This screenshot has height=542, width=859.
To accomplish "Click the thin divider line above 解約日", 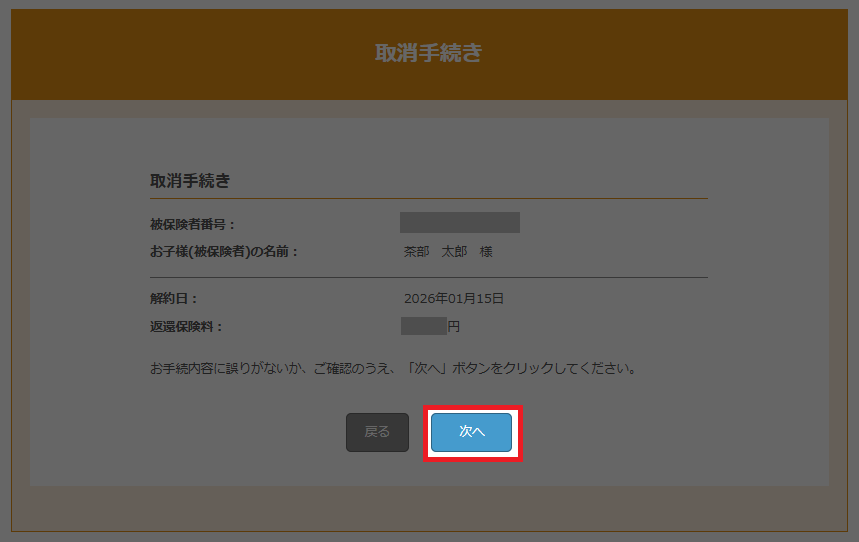I will (x=428, y=276).
